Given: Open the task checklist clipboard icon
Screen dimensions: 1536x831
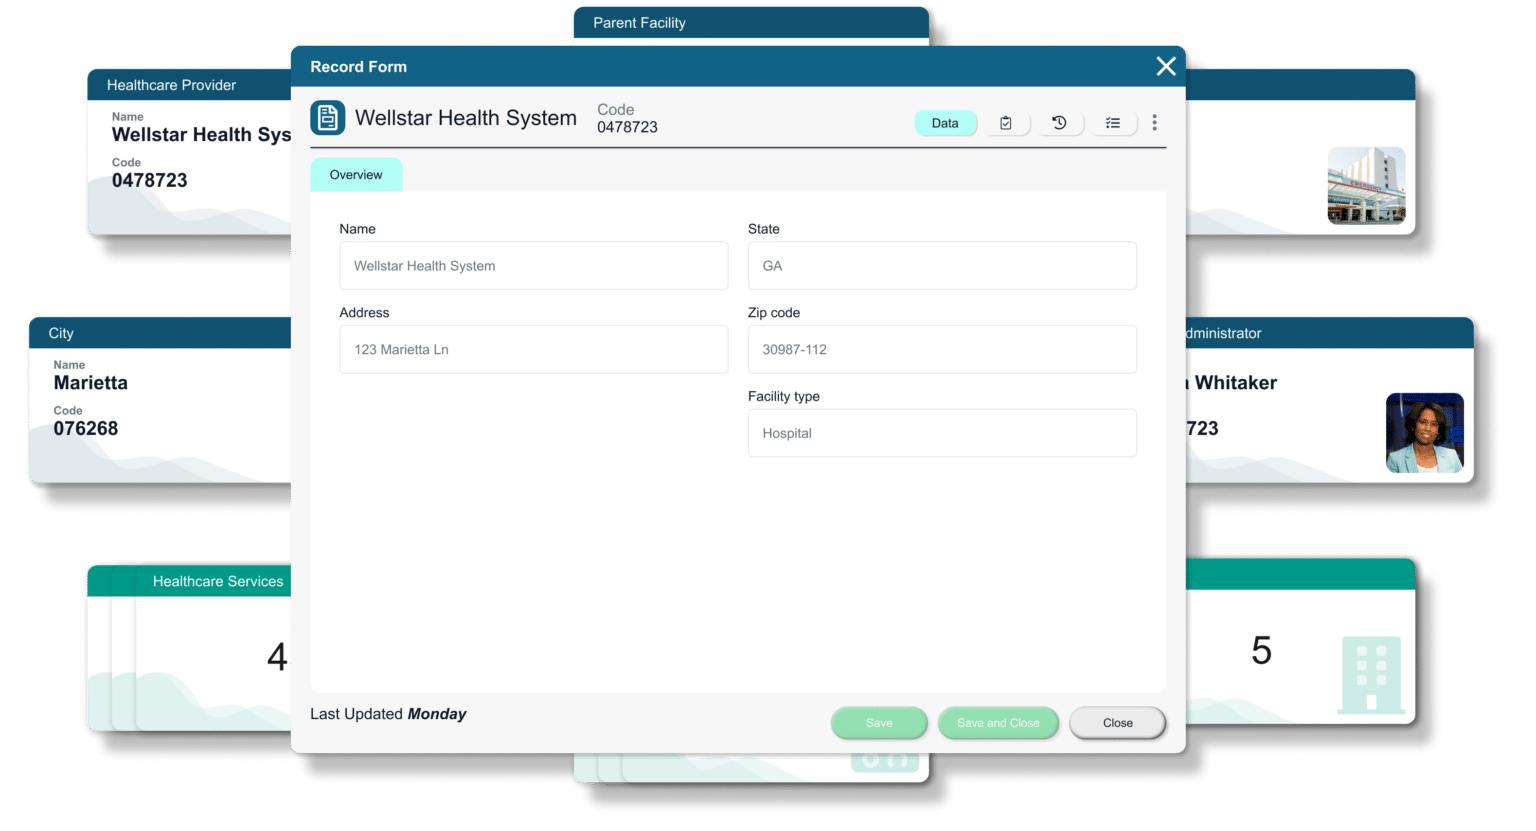Looking at the screenshot, I should (x=1007, y=122).
